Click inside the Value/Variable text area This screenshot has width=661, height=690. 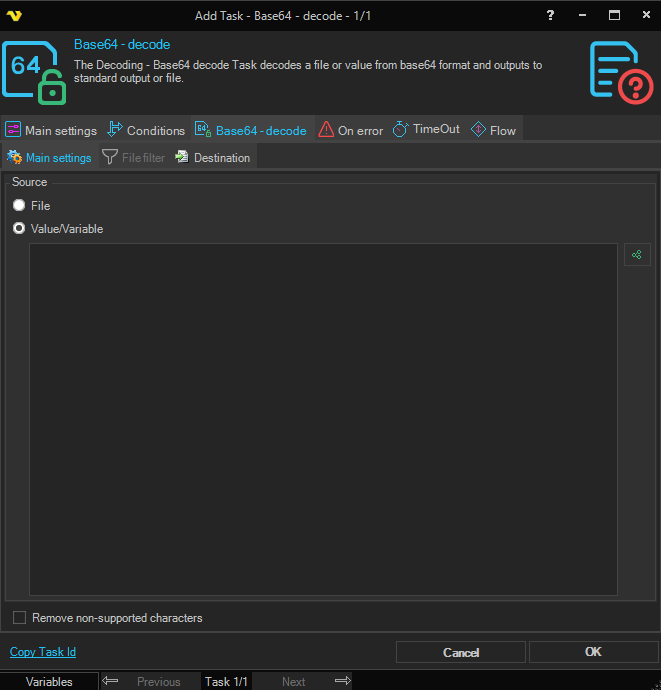click(x=323, y=418)
